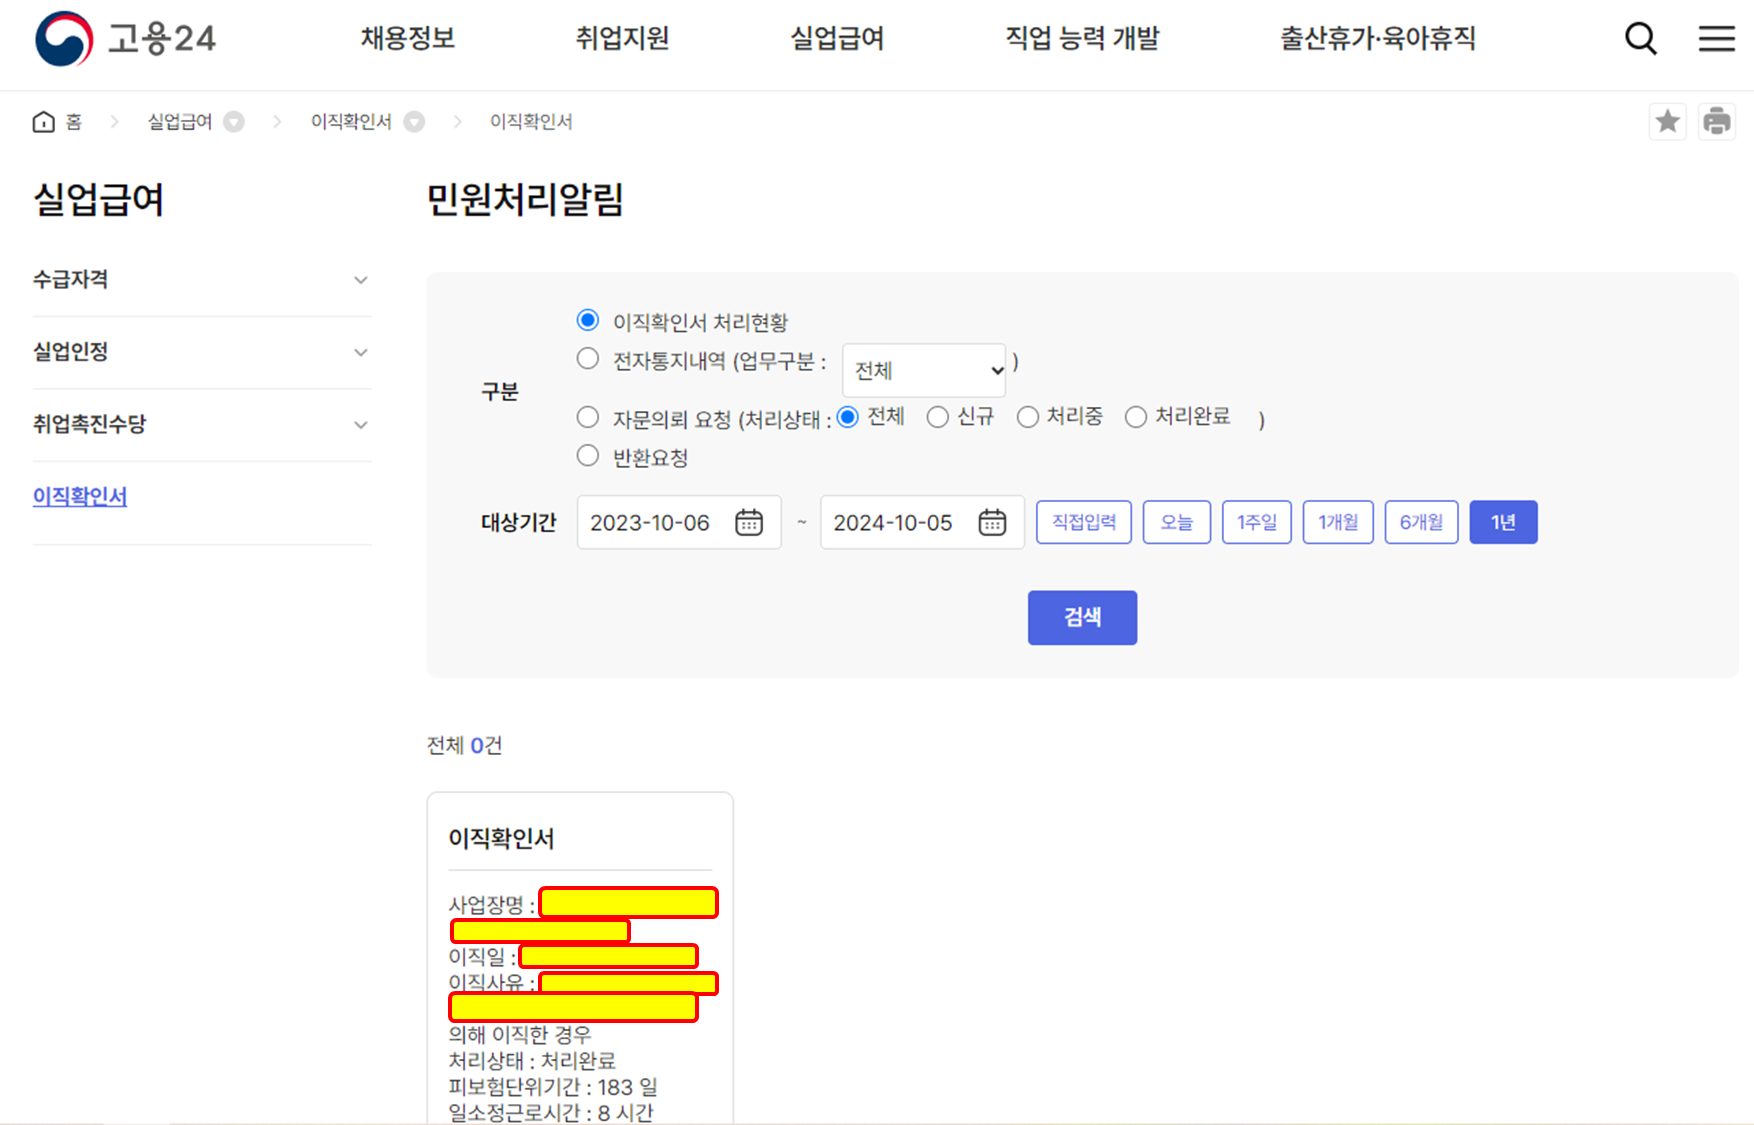Screen dimensions: 1754x1125
Task: Open the 업무구분 전체 dropdown
Action: [x=923, y=369]
